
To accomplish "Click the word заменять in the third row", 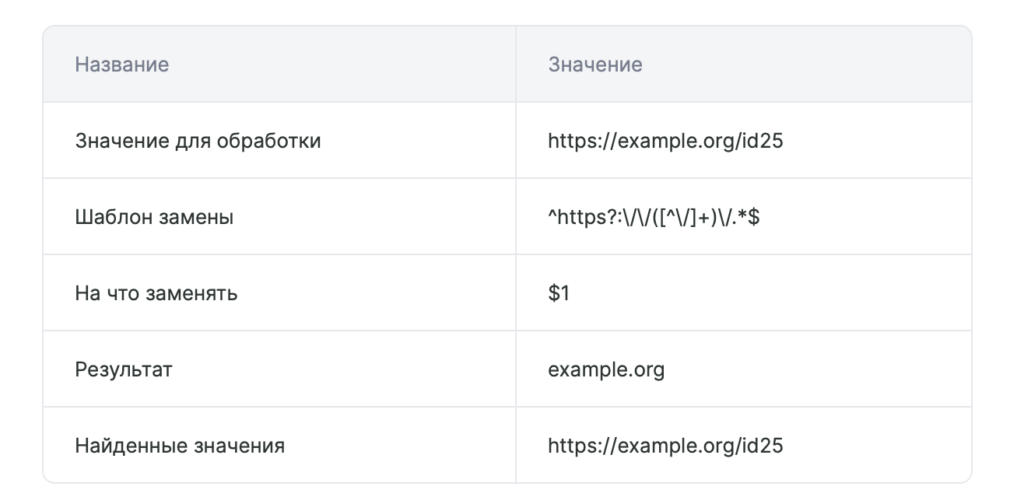I will [191, 294].
